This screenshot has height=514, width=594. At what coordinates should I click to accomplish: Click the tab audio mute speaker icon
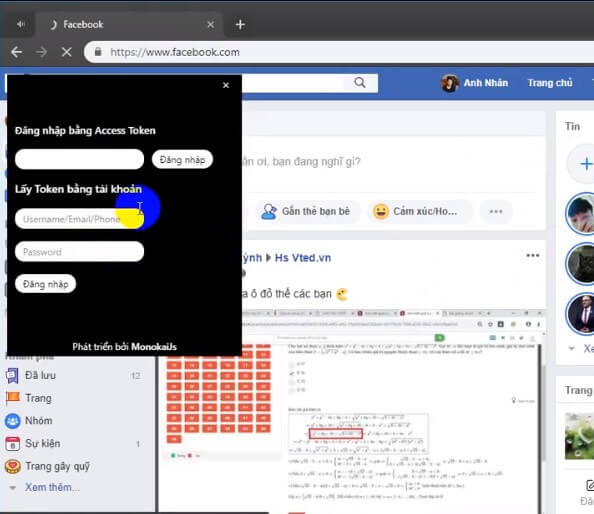click(x=21, y=24)
